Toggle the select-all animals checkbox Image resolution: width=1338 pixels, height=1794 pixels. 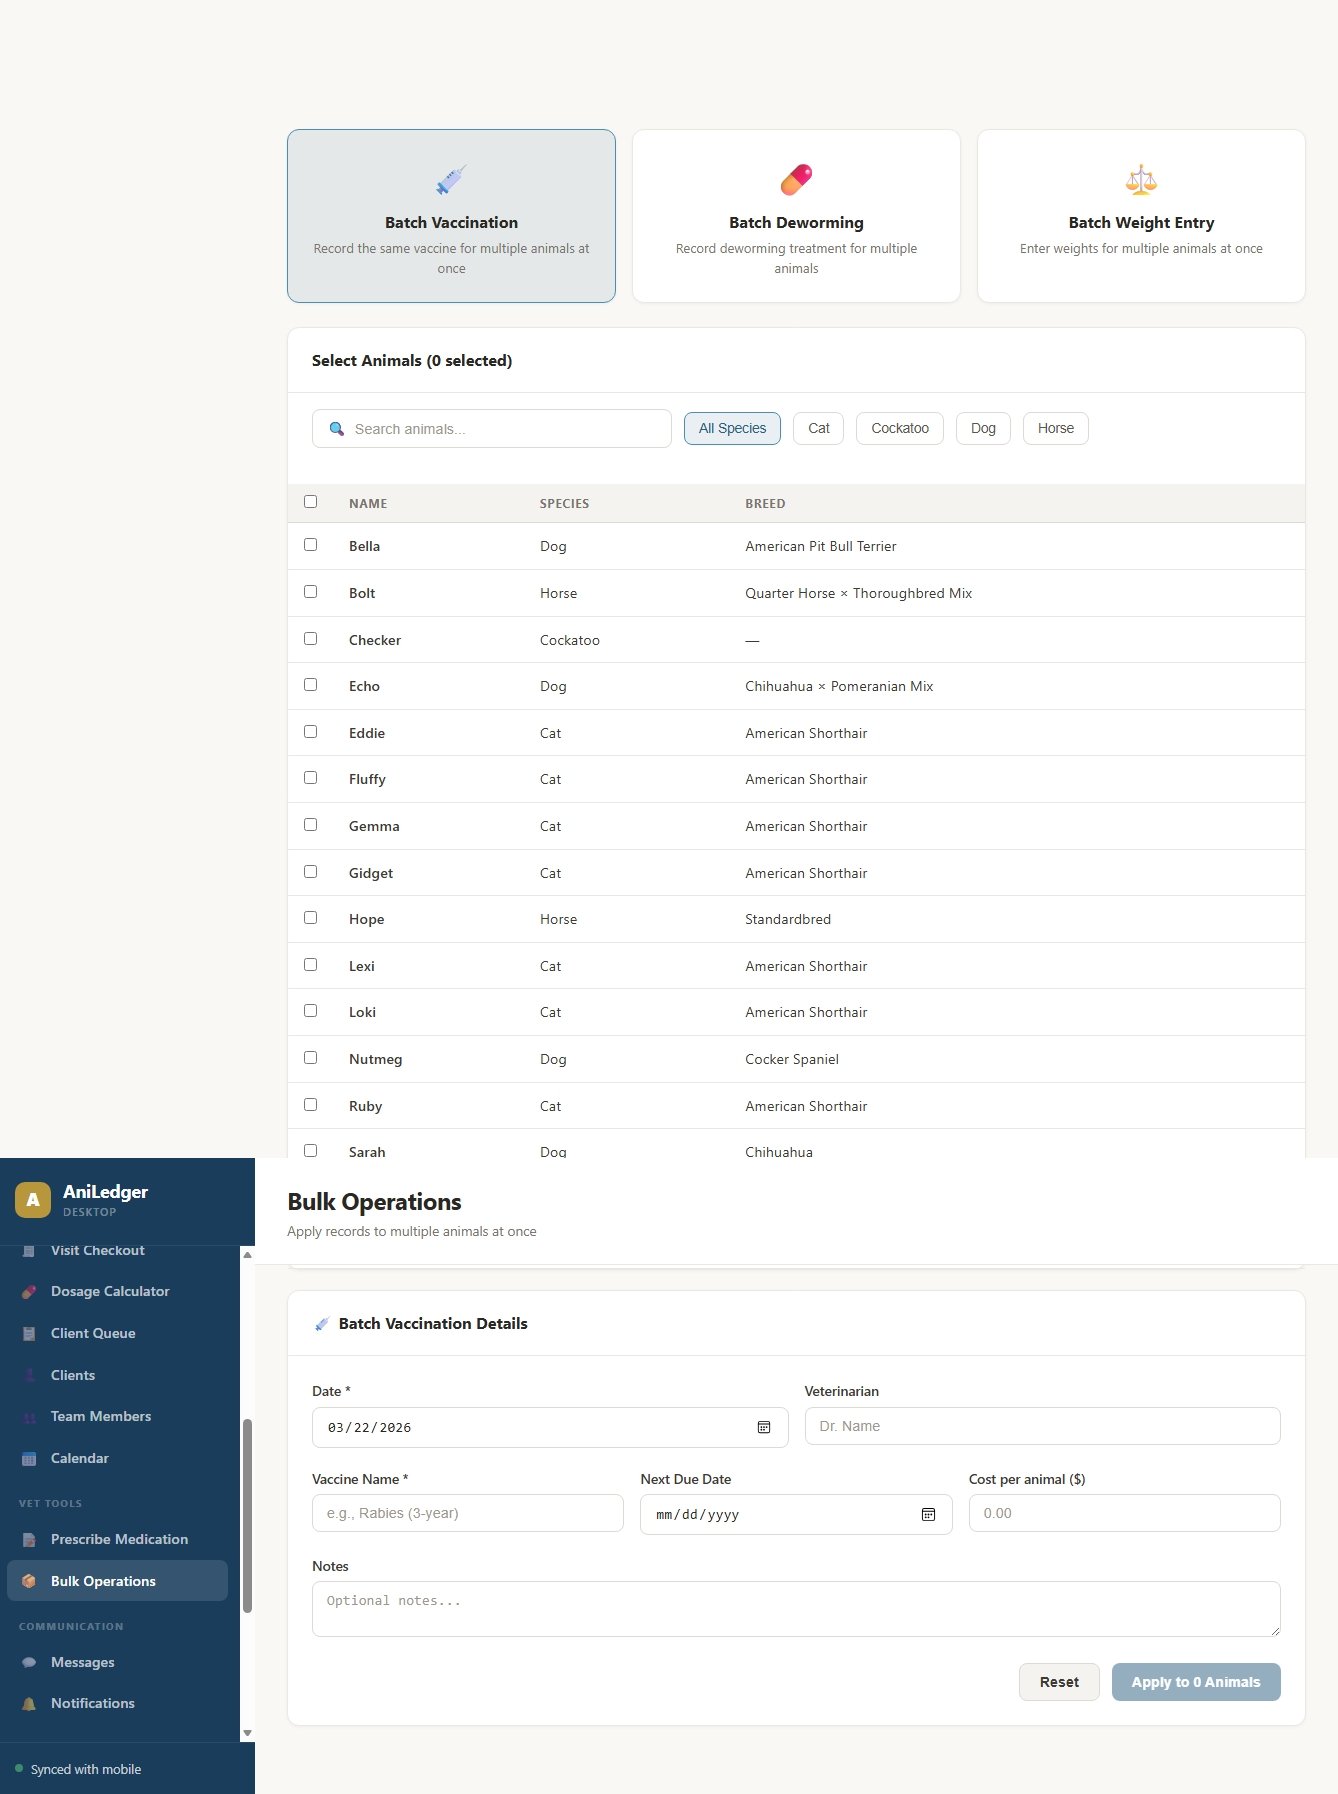click(x=310, y=502)
